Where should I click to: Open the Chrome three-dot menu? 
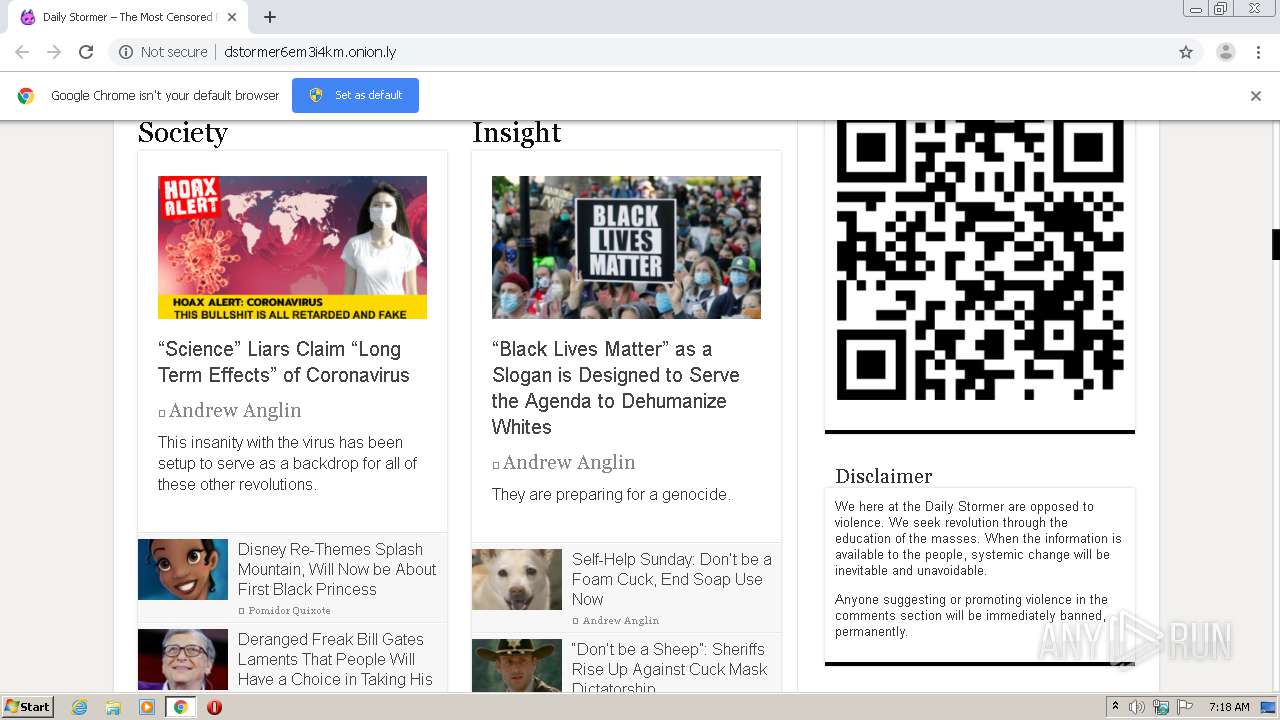point(1258,52)
